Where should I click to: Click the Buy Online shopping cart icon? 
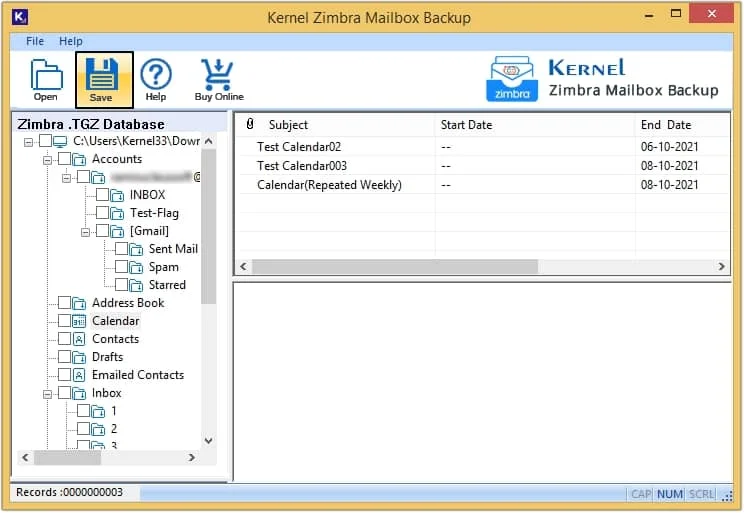(x=217, y=75)
